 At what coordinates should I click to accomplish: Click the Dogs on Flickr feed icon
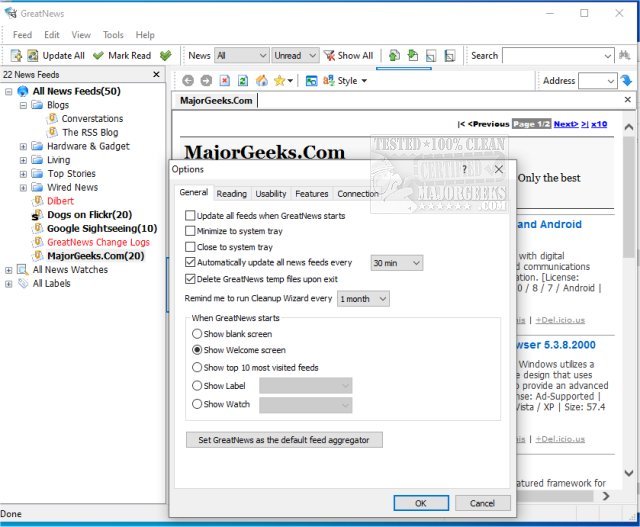38,215
